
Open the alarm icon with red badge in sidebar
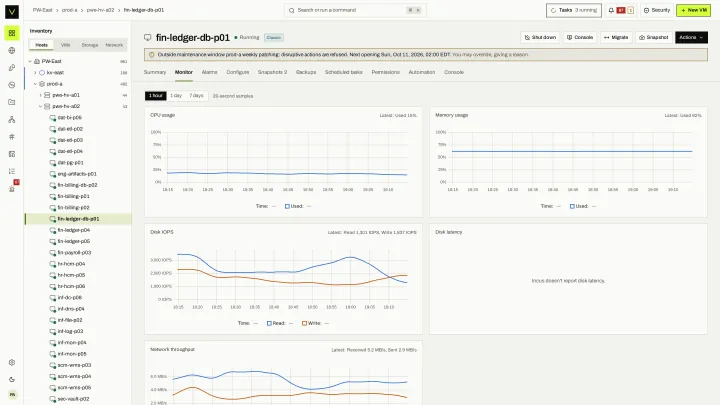[x=12, y=188]
